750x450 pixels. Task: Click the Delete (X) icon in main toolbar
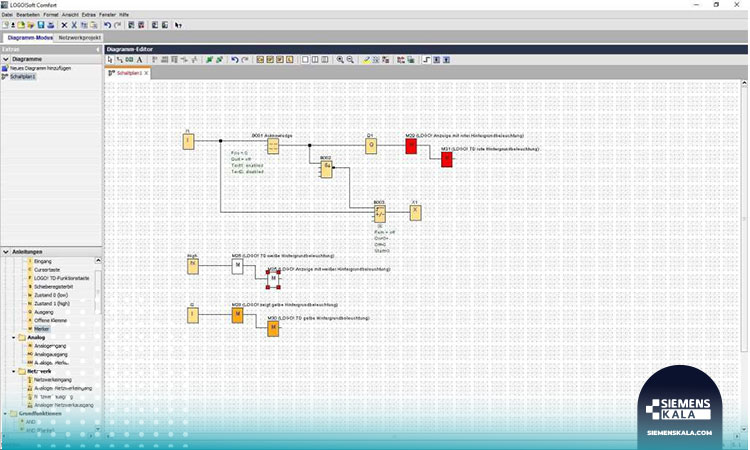(64, 25)
